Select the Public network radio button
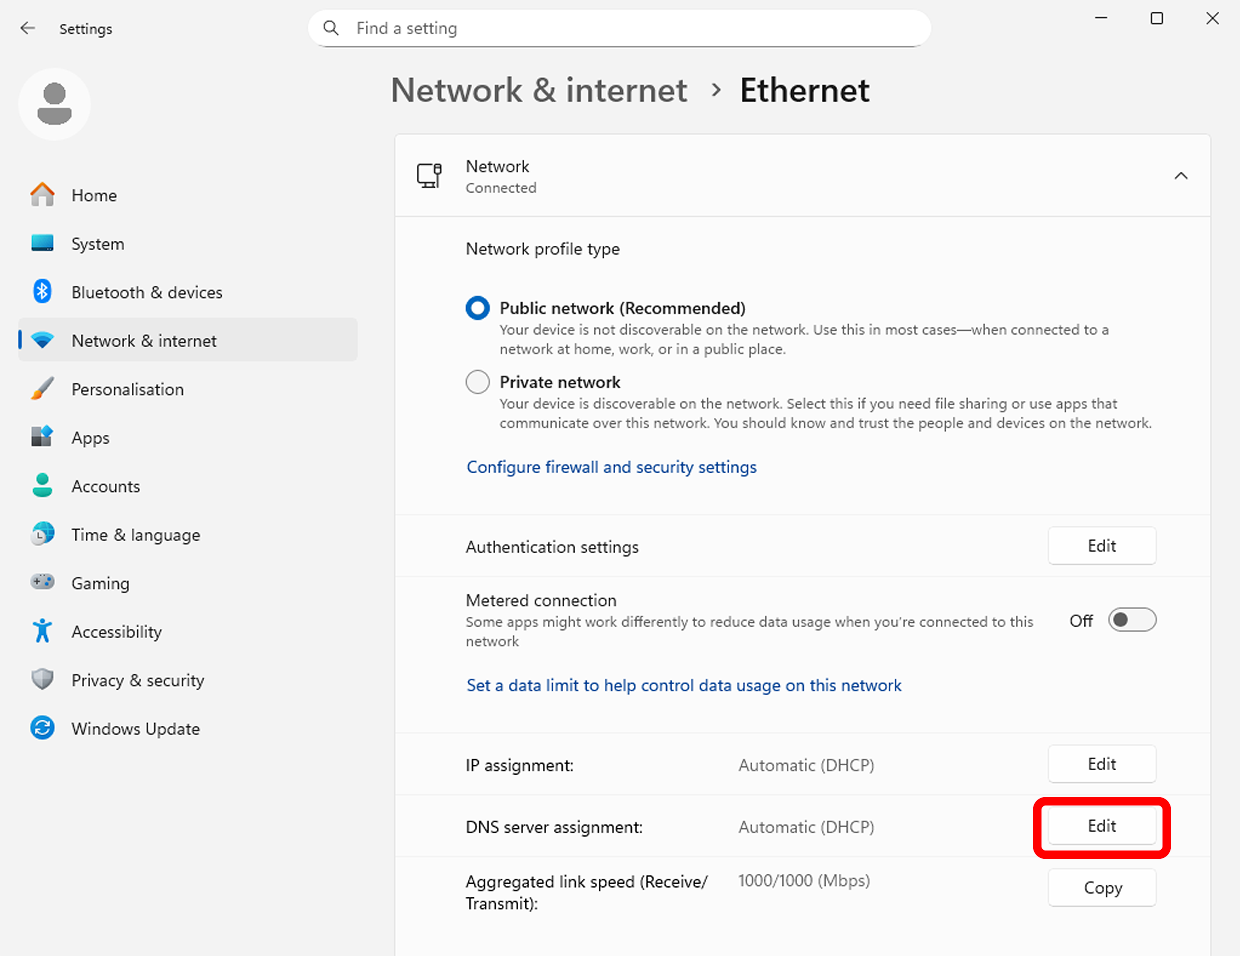1240x956 pixels. [x=477, y=307]
